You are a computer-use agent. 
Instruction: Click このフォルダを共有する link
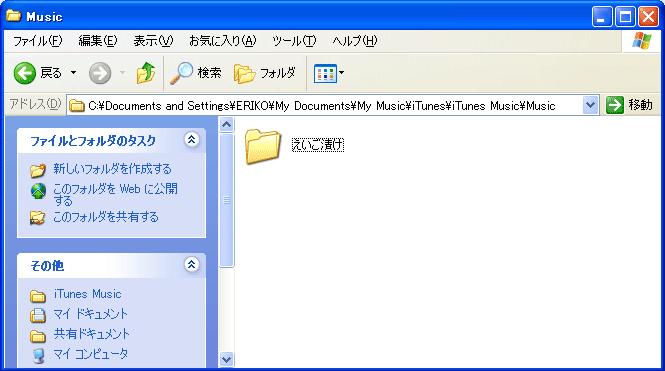coord(106,217)
